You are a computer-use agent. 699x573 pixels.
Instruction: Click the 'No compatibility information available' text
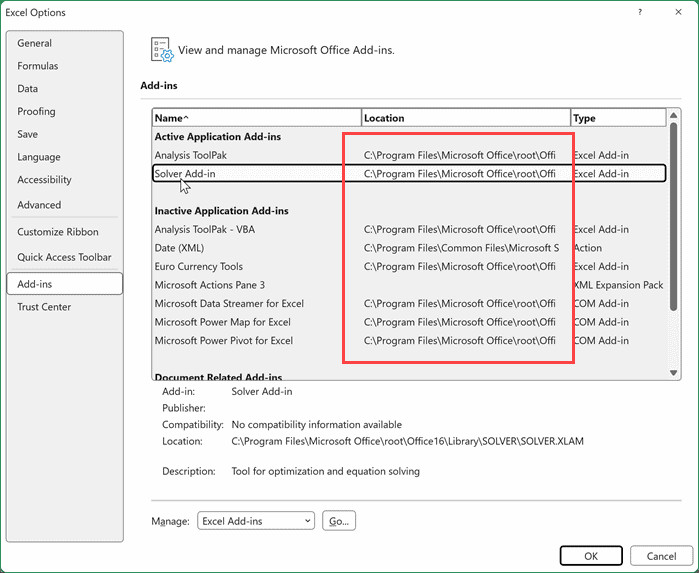click(x=317, y=425)
